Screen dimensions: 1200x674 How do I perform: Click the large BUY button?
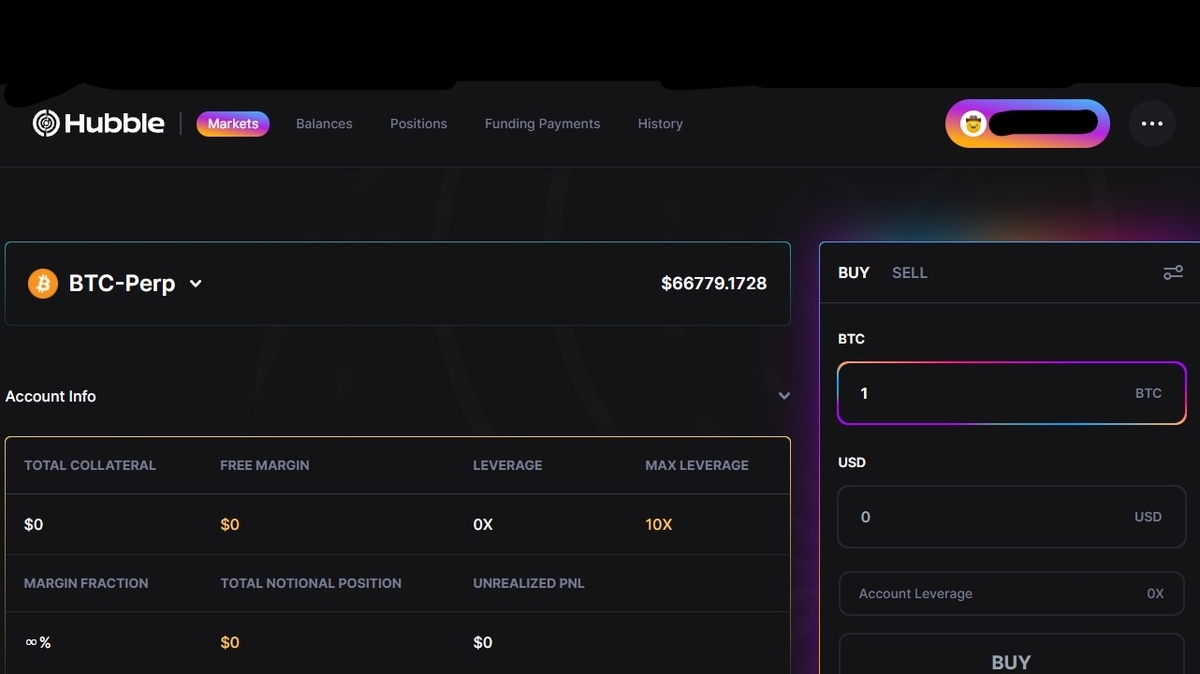click(x=1011, y=654)
